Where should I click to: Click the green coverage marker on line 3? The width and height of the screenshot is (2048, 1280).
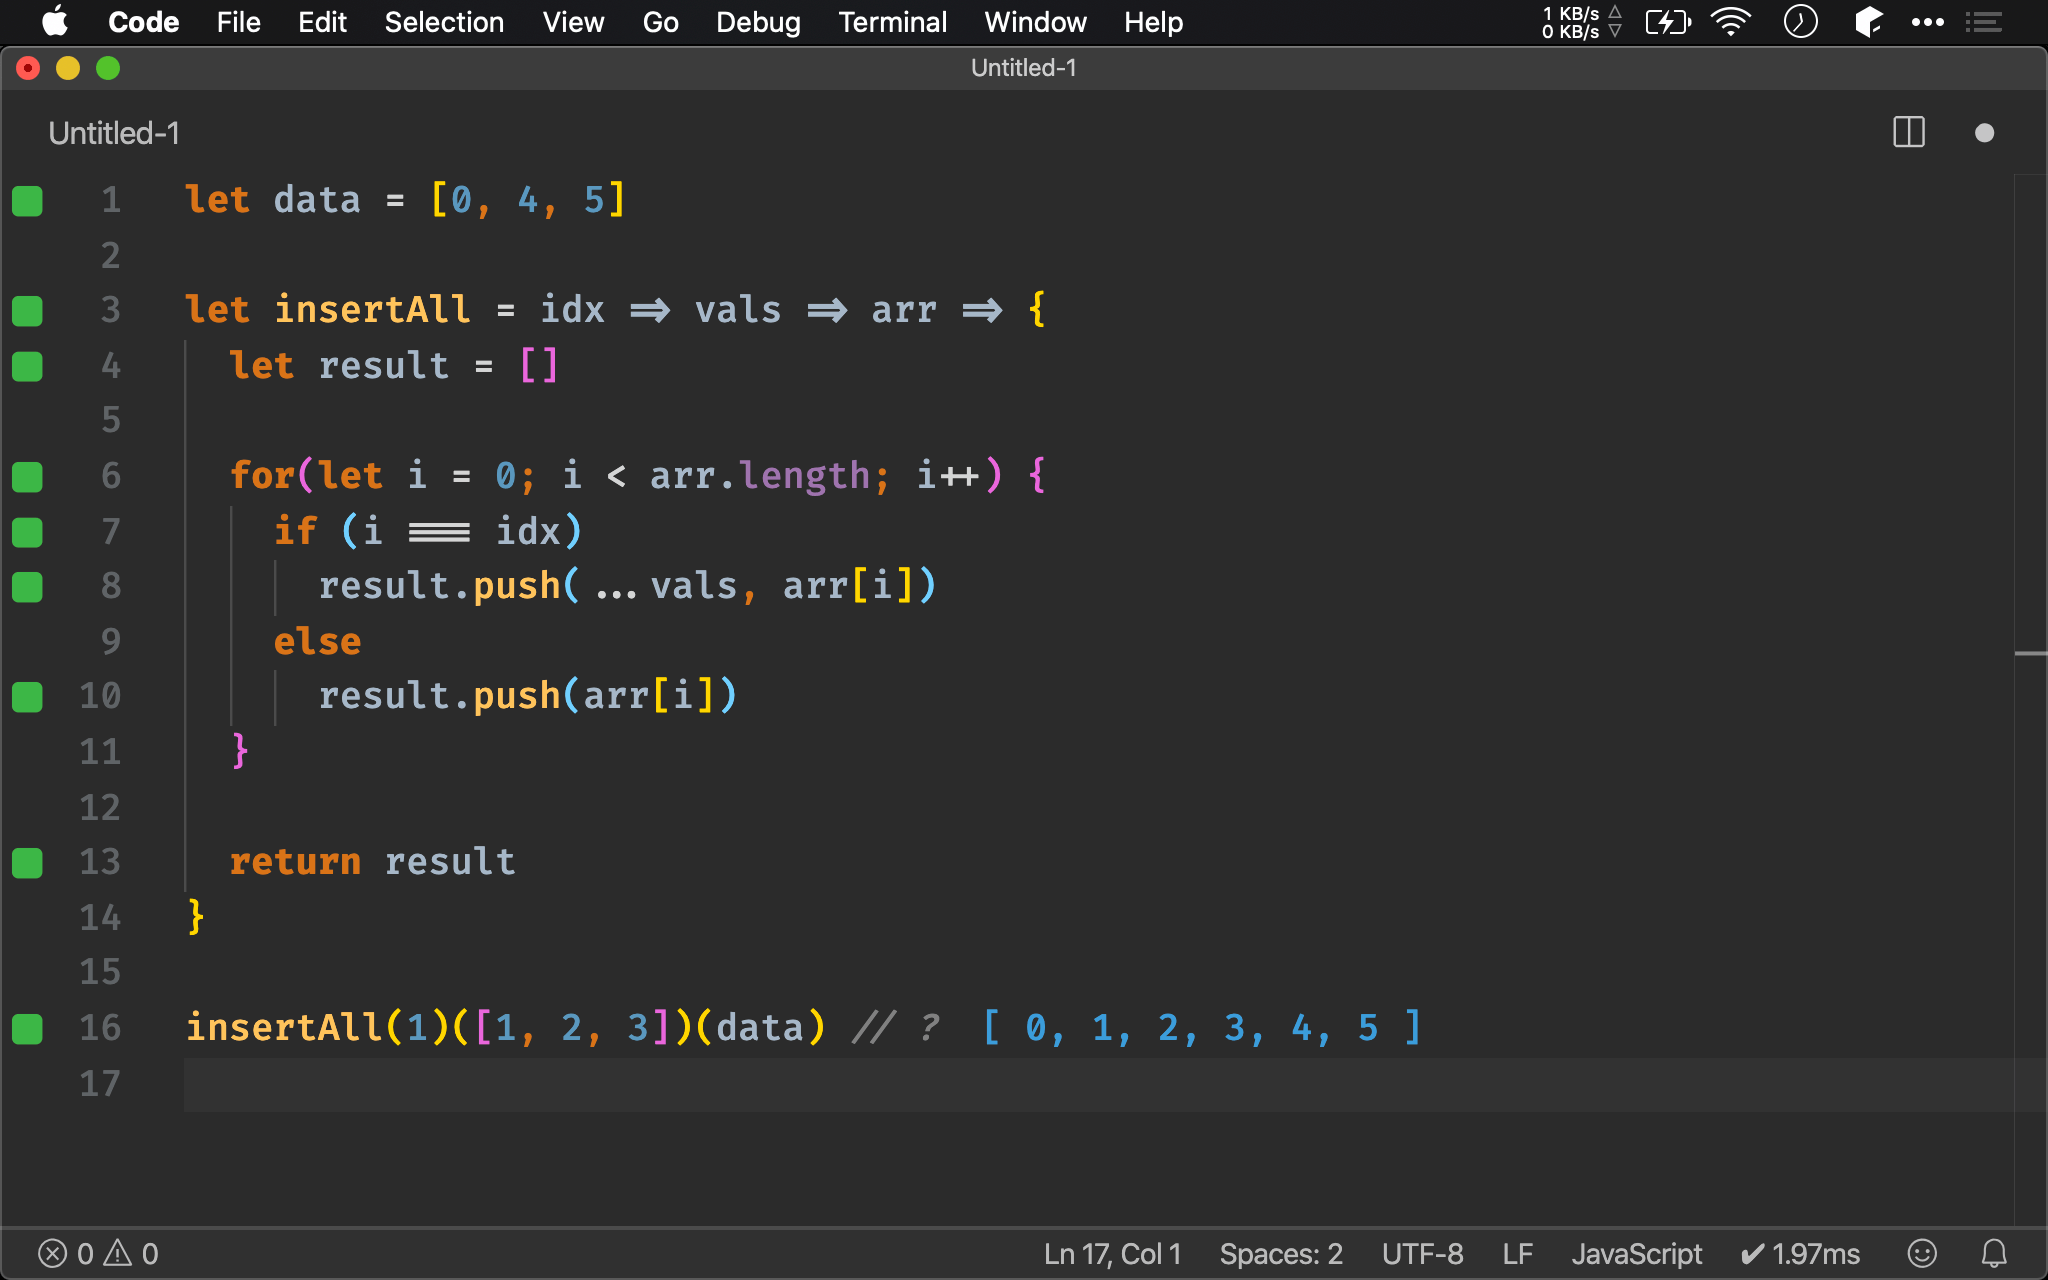tap(28, 311)
